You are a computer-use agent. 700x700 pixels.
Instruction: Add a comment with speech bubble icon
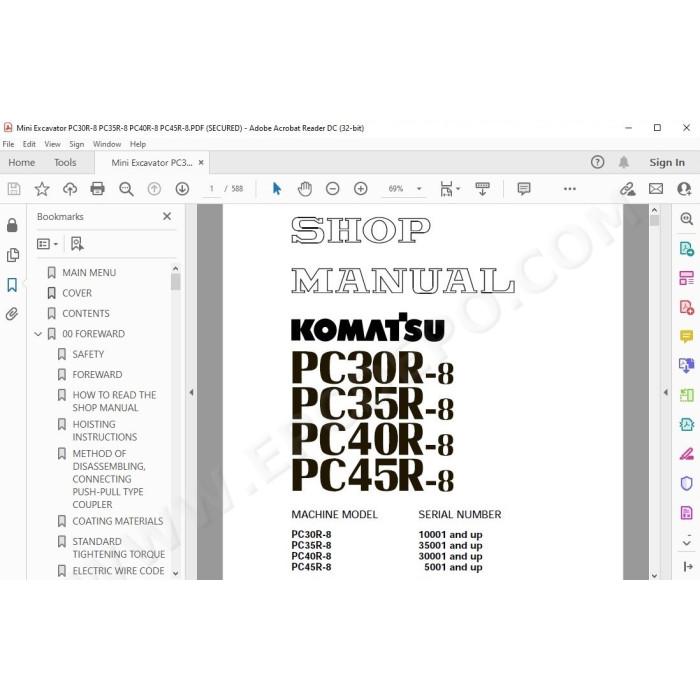(x=524, y=189)
